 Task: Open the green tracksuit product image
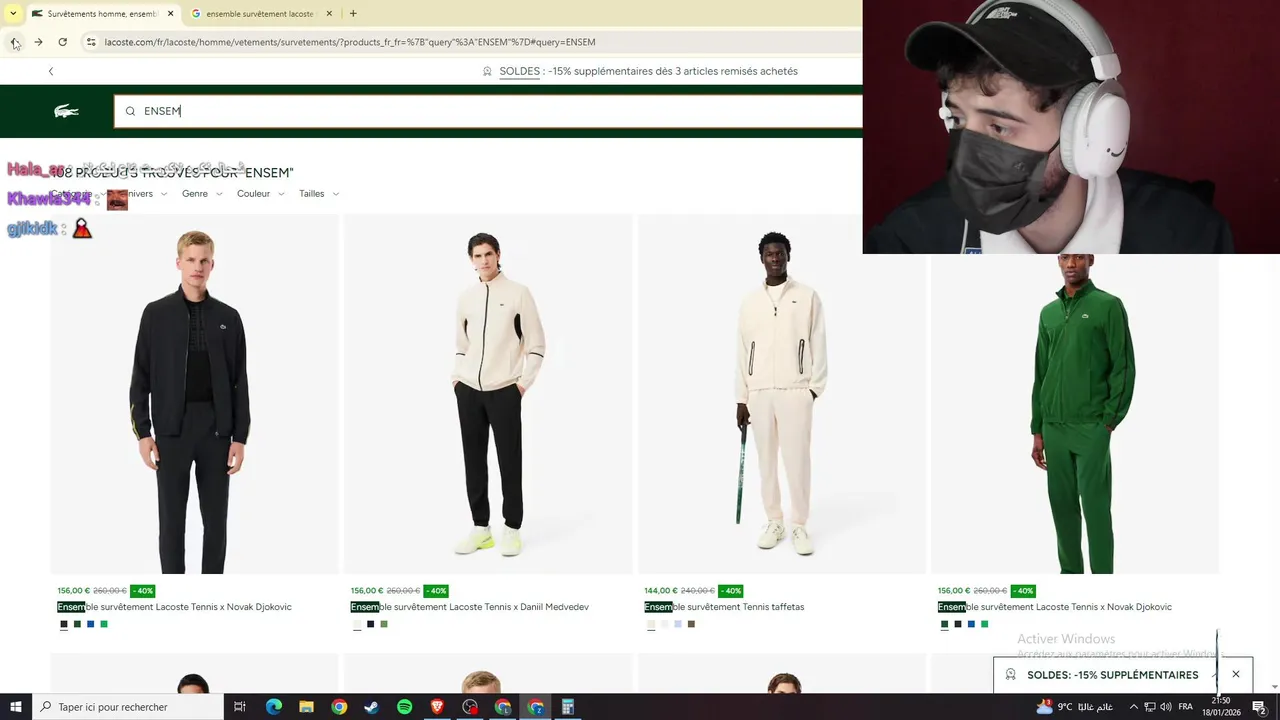pyautogui.click(x=1074, y=414)
